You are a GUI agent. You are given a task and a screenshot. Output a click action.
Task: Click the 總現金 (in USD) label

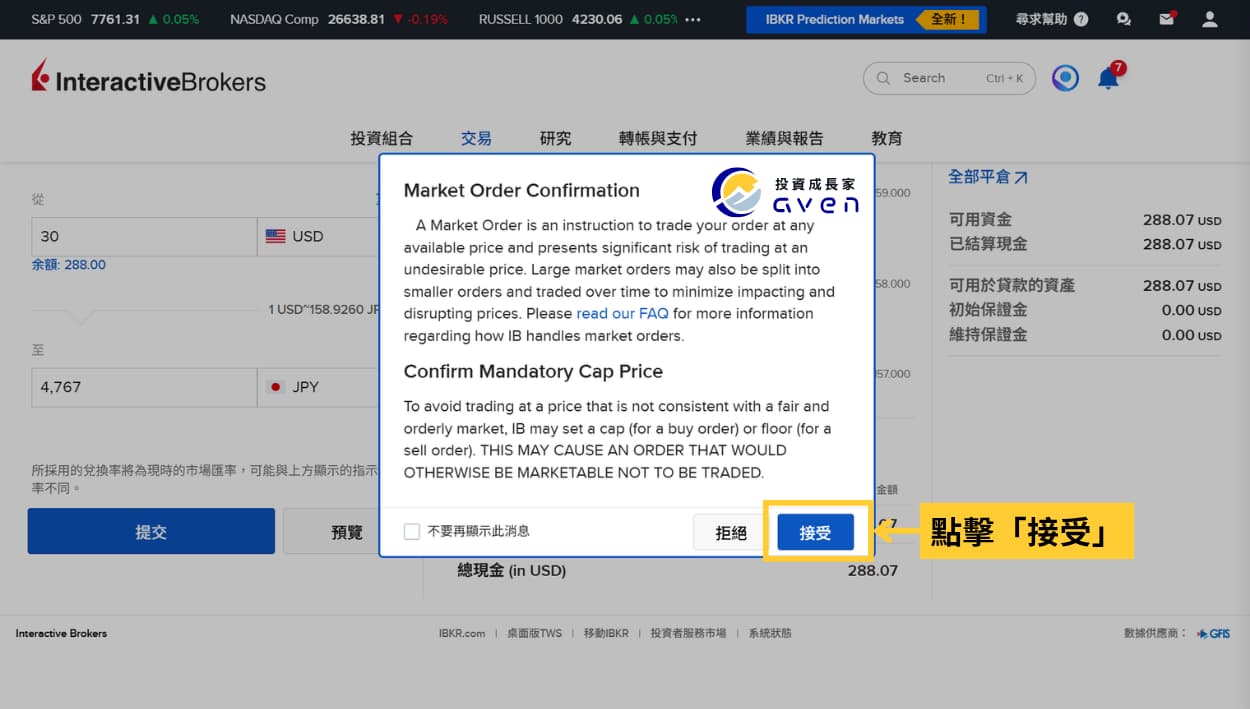pos(511,570)
